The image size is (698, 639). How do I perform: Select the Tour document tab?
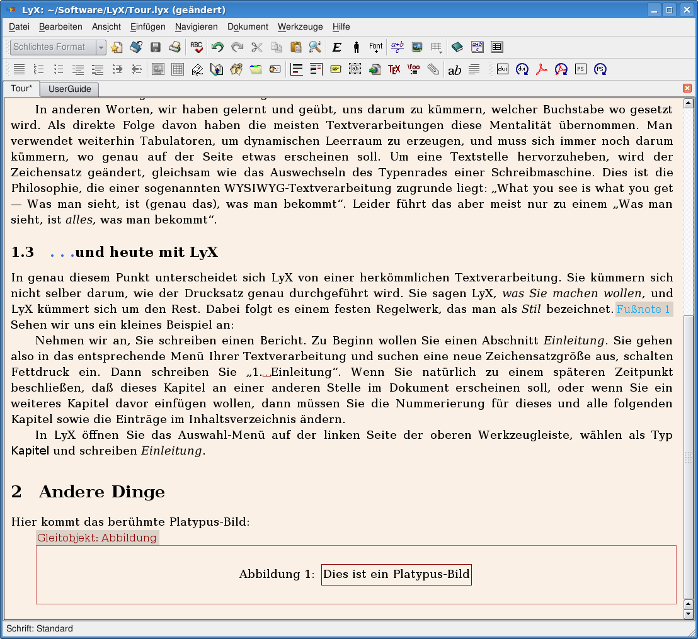21,88
